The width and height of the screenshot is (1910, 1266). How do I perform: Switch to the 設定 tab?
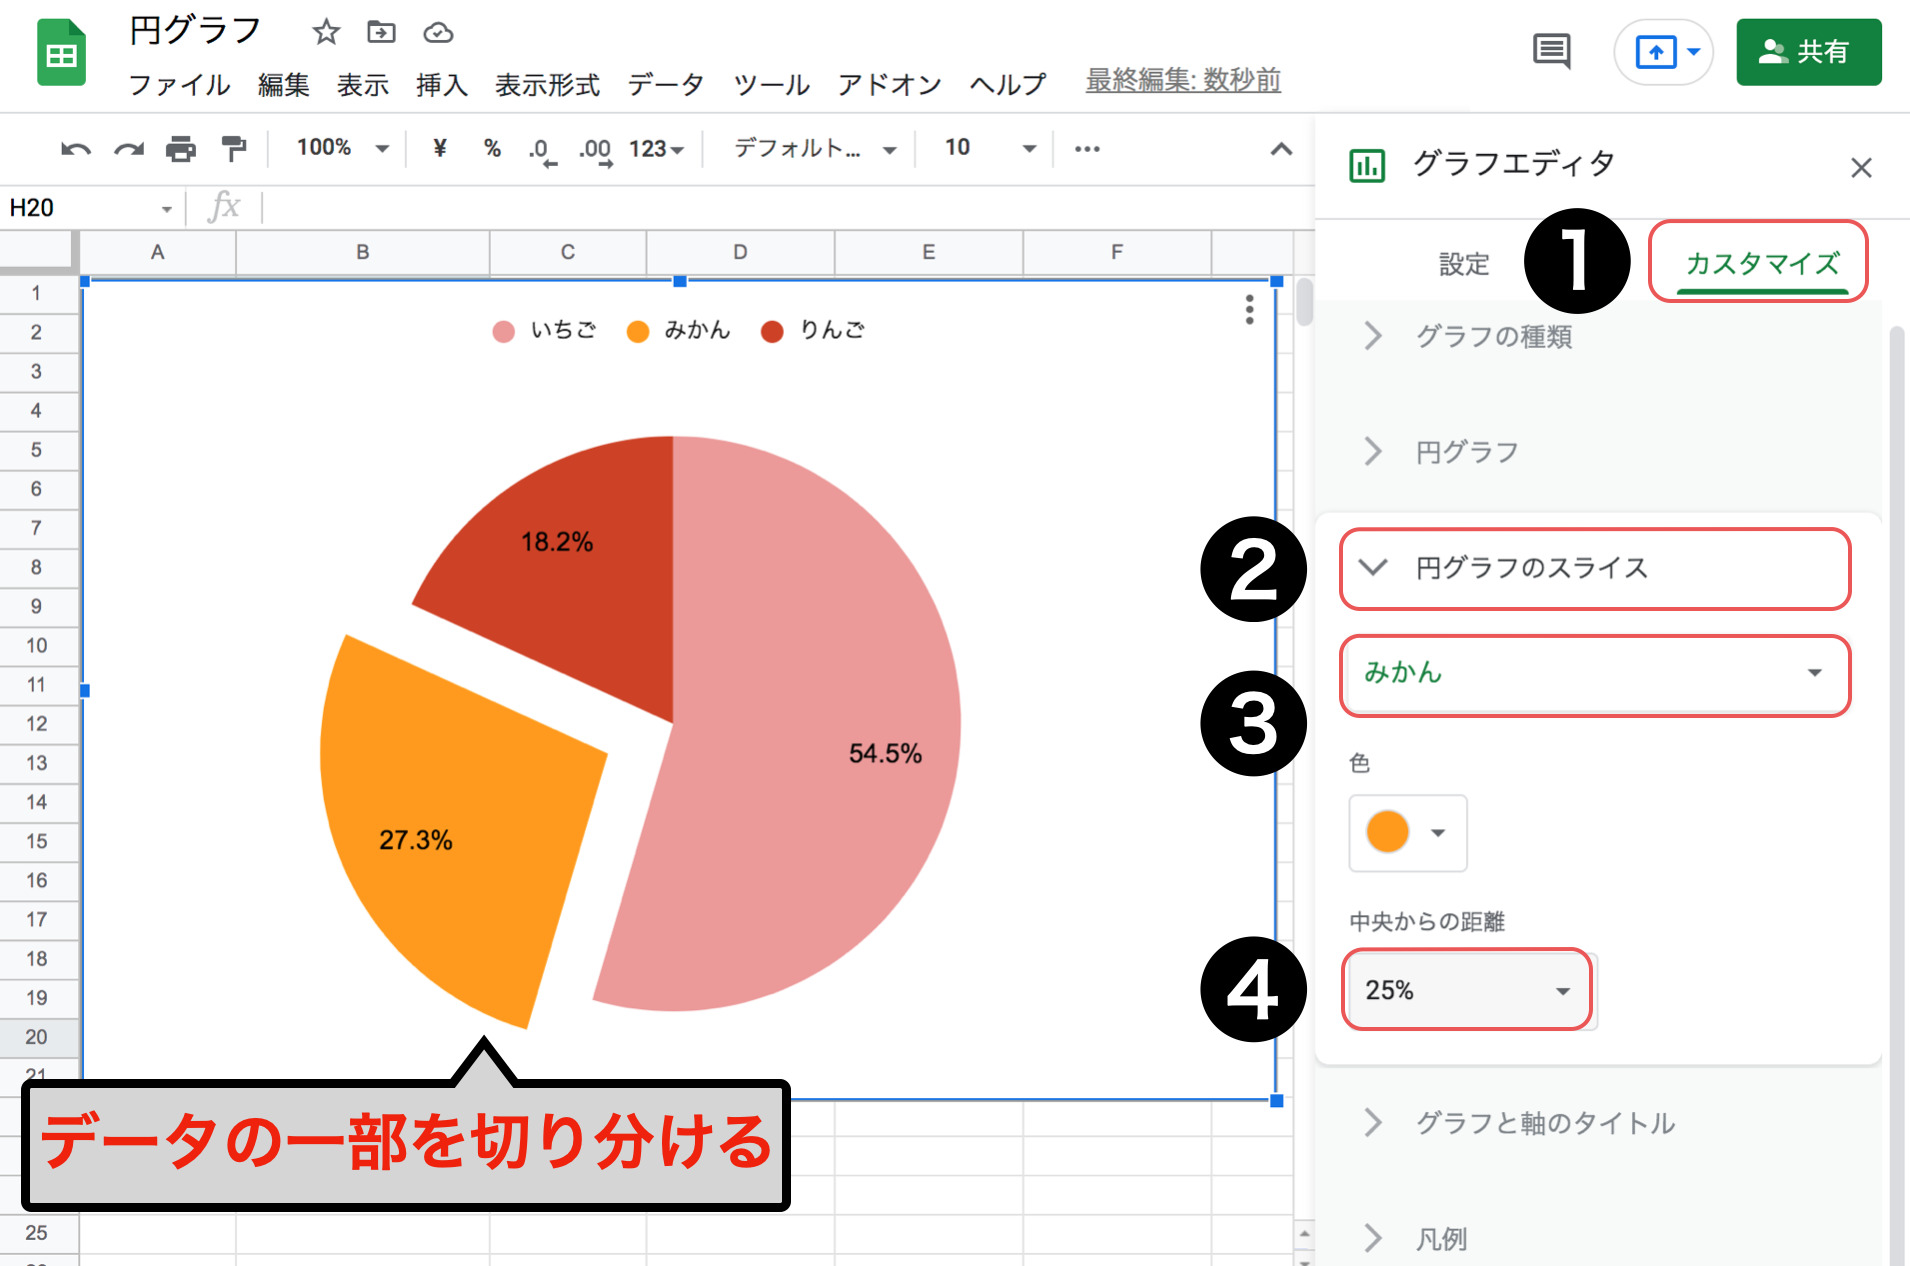click(1463, 263)
